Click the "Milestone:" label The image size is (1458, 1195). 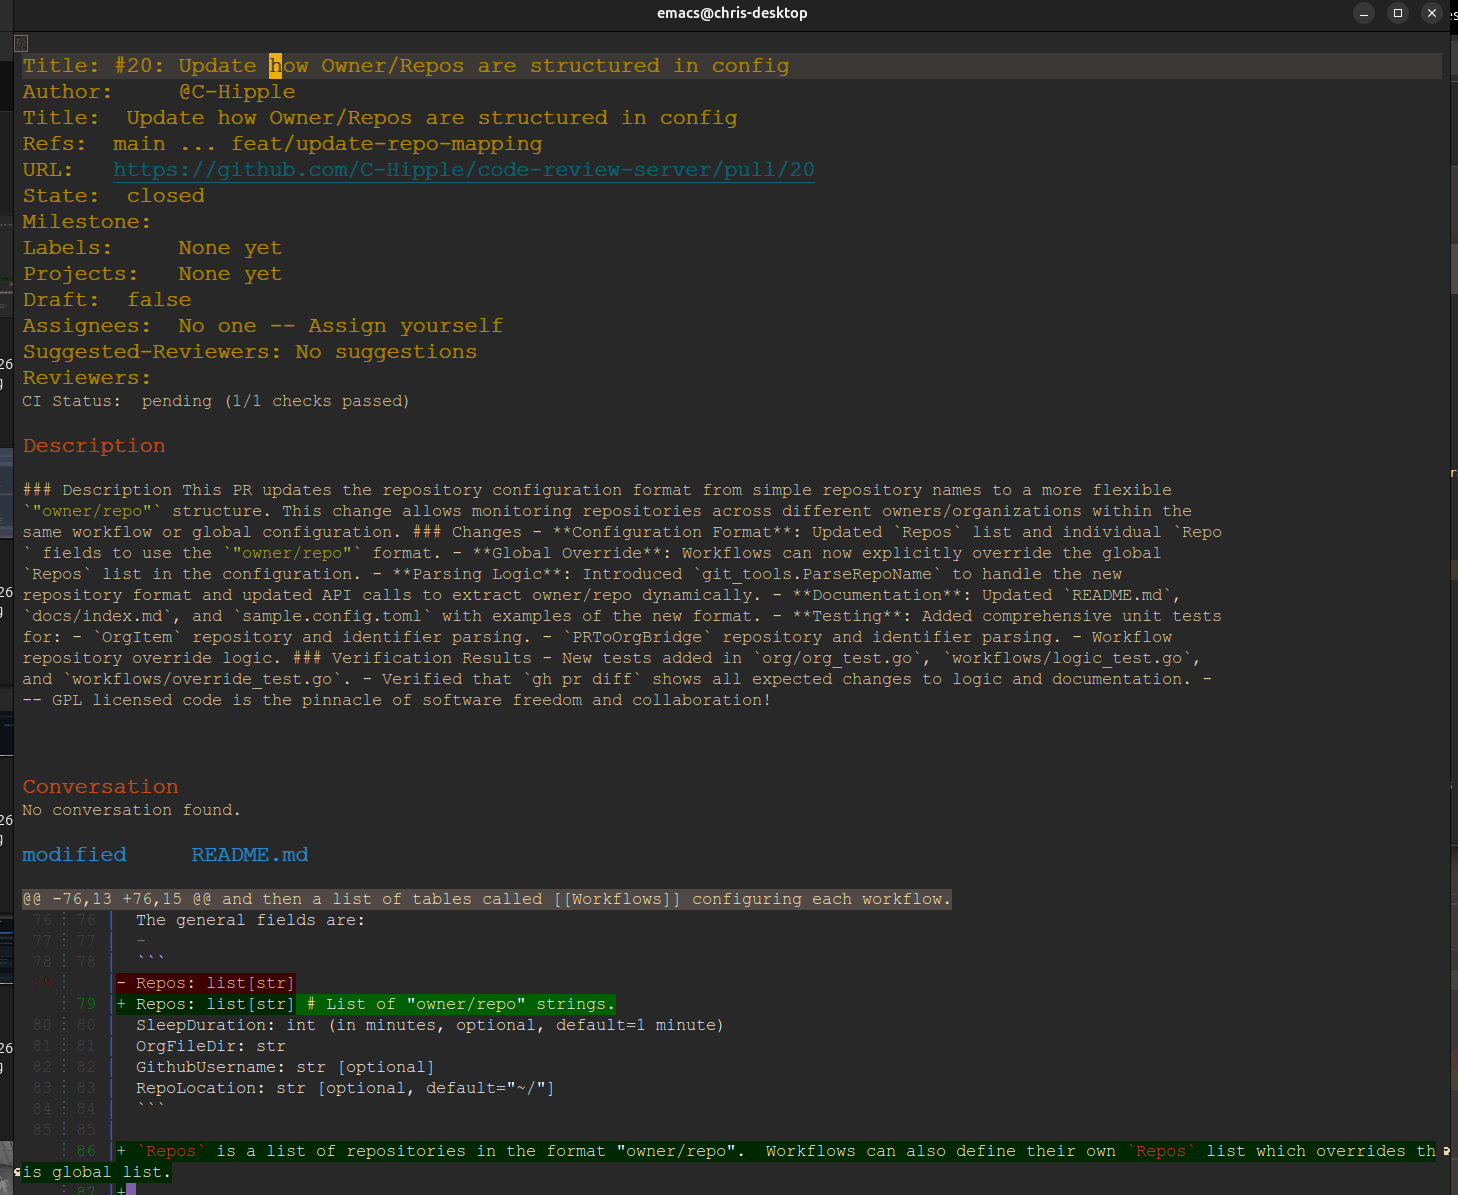(x=87, y=222)
